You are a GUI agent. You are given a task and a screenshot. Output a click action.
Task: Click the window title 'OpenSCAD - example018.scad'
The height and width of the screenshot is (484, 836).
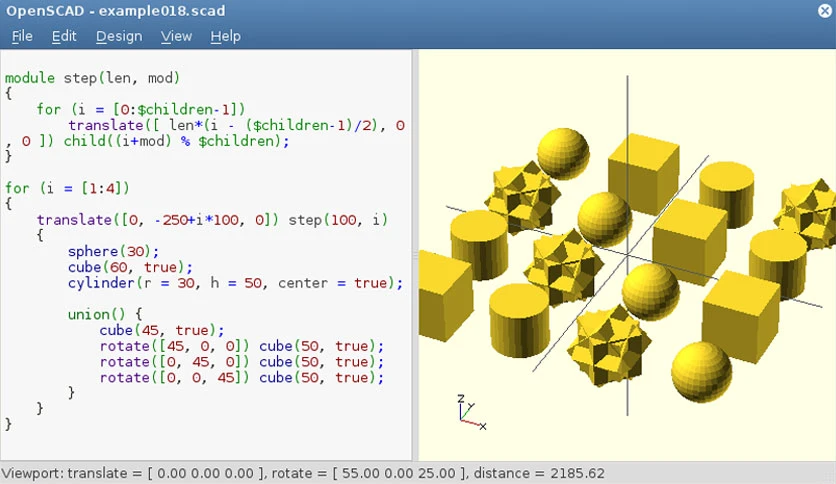tap(116, 11)
